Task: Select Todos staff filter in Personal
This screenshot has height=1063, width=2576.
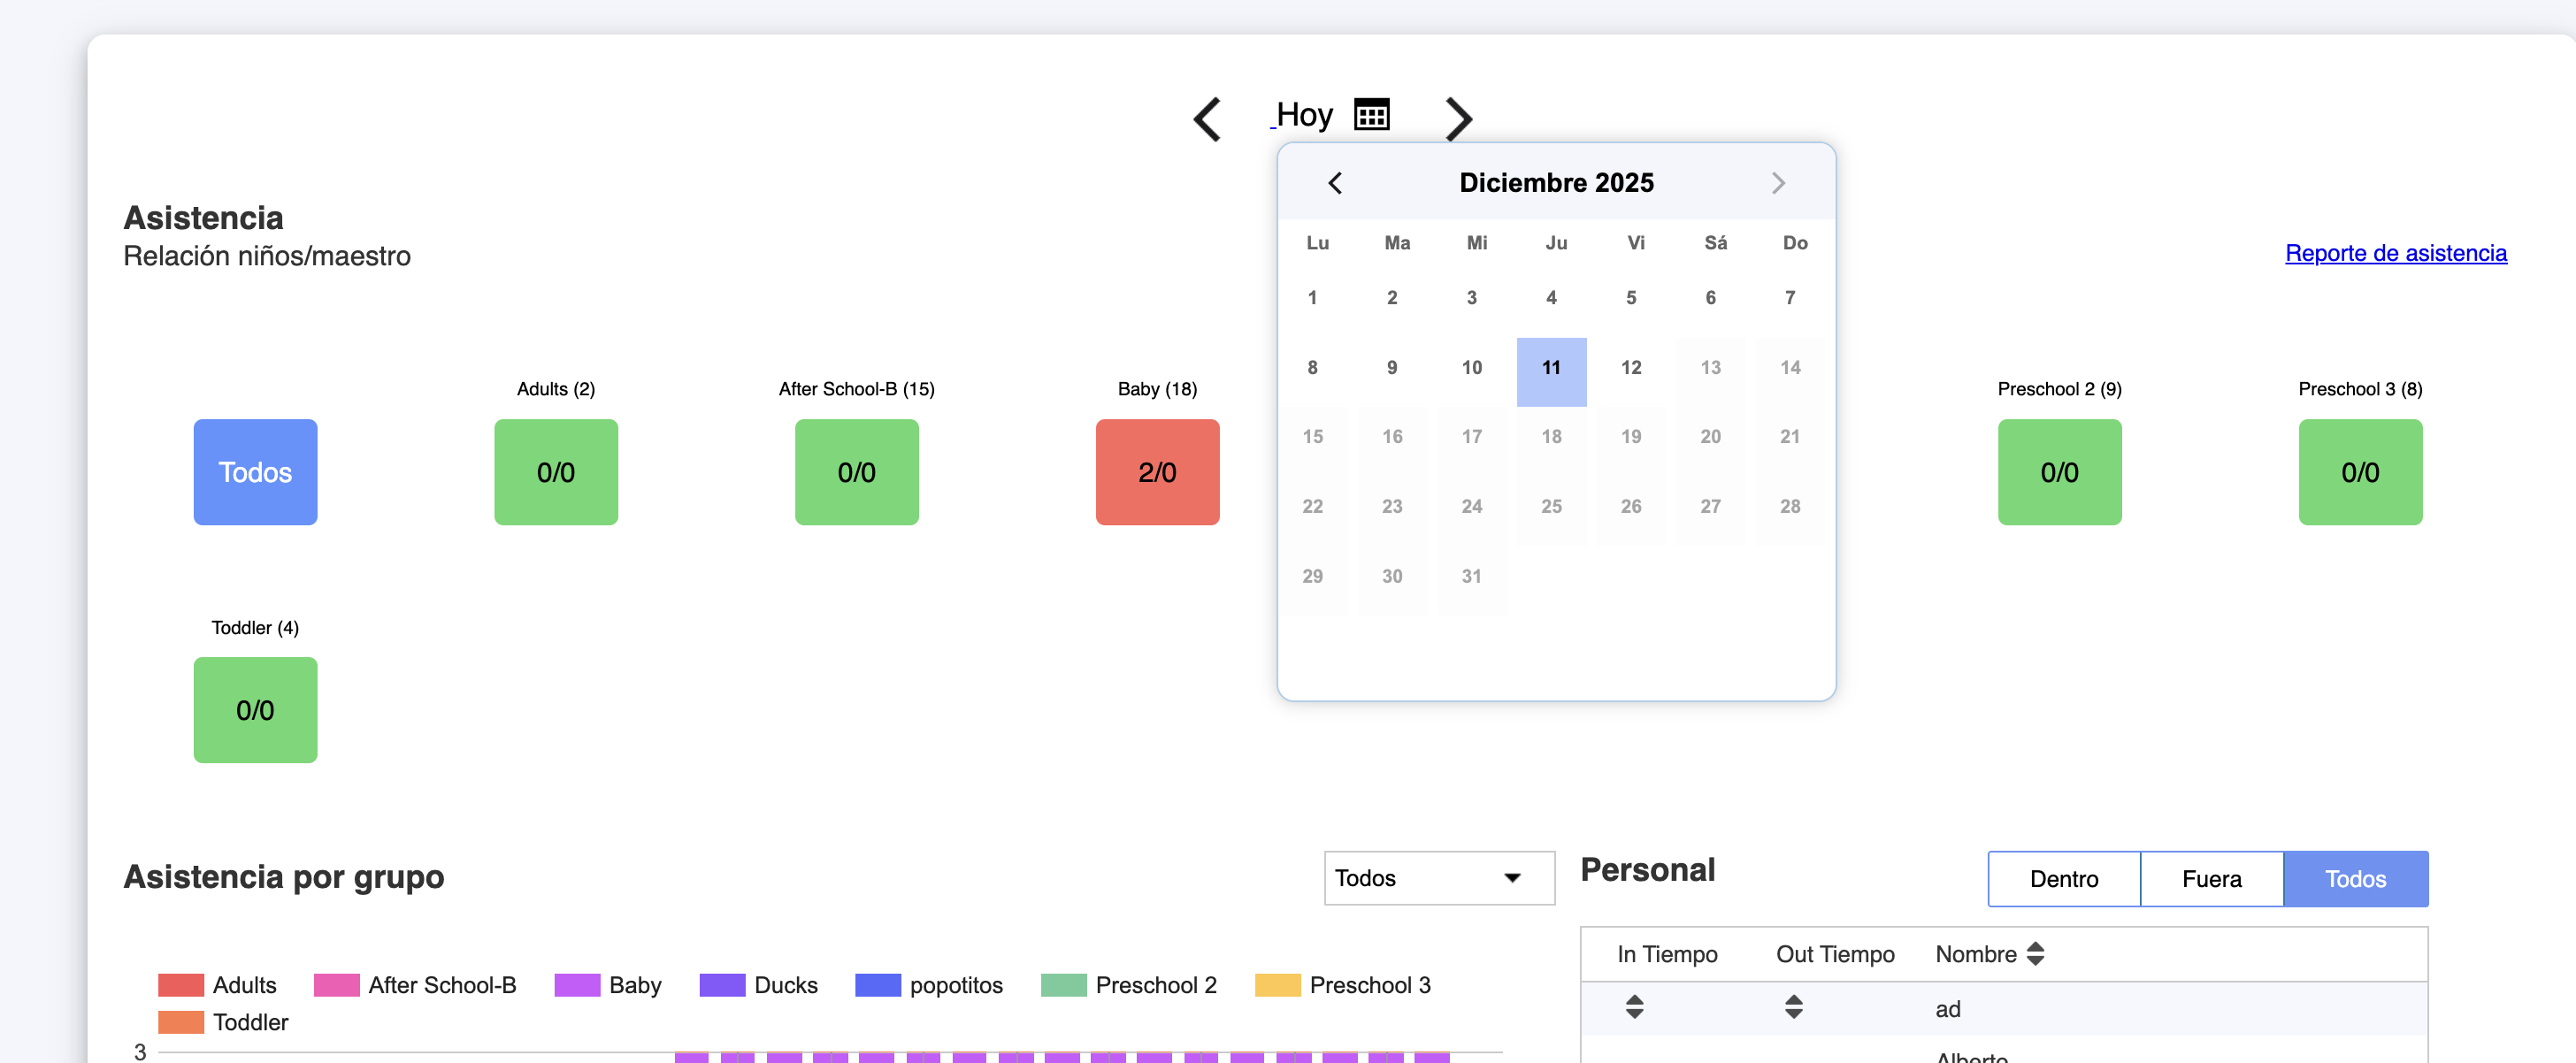Action: point(2354,878)
